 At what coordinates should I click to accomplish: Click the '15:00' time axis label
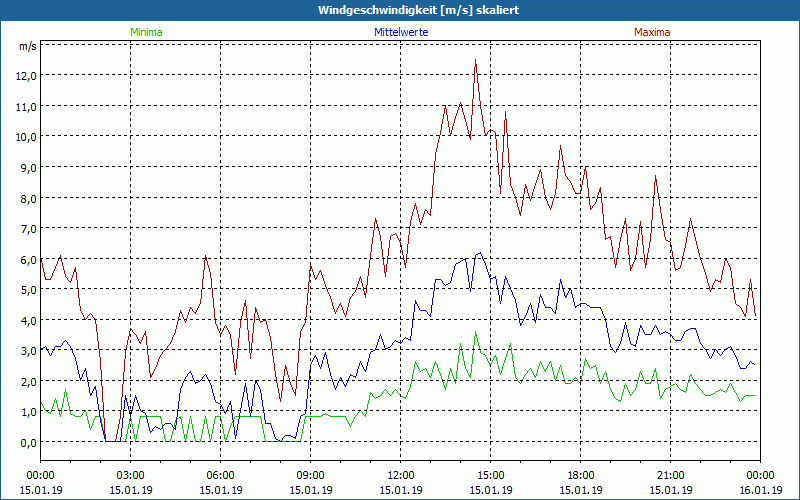pos(490,476)
